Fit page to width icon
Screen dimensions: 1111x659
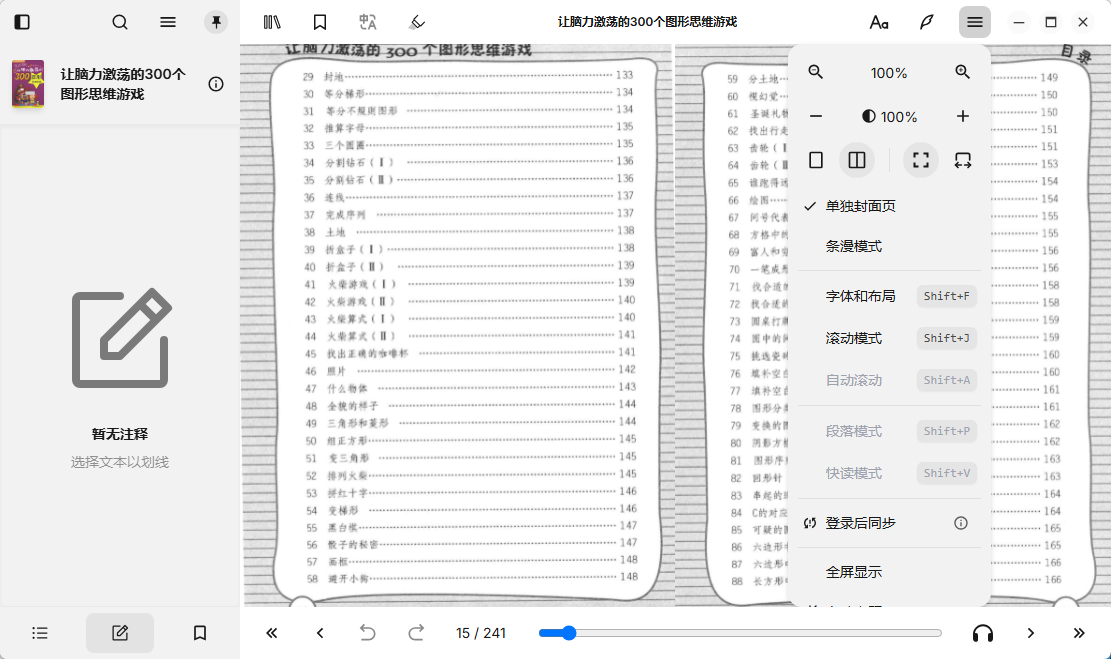point(962,160)
